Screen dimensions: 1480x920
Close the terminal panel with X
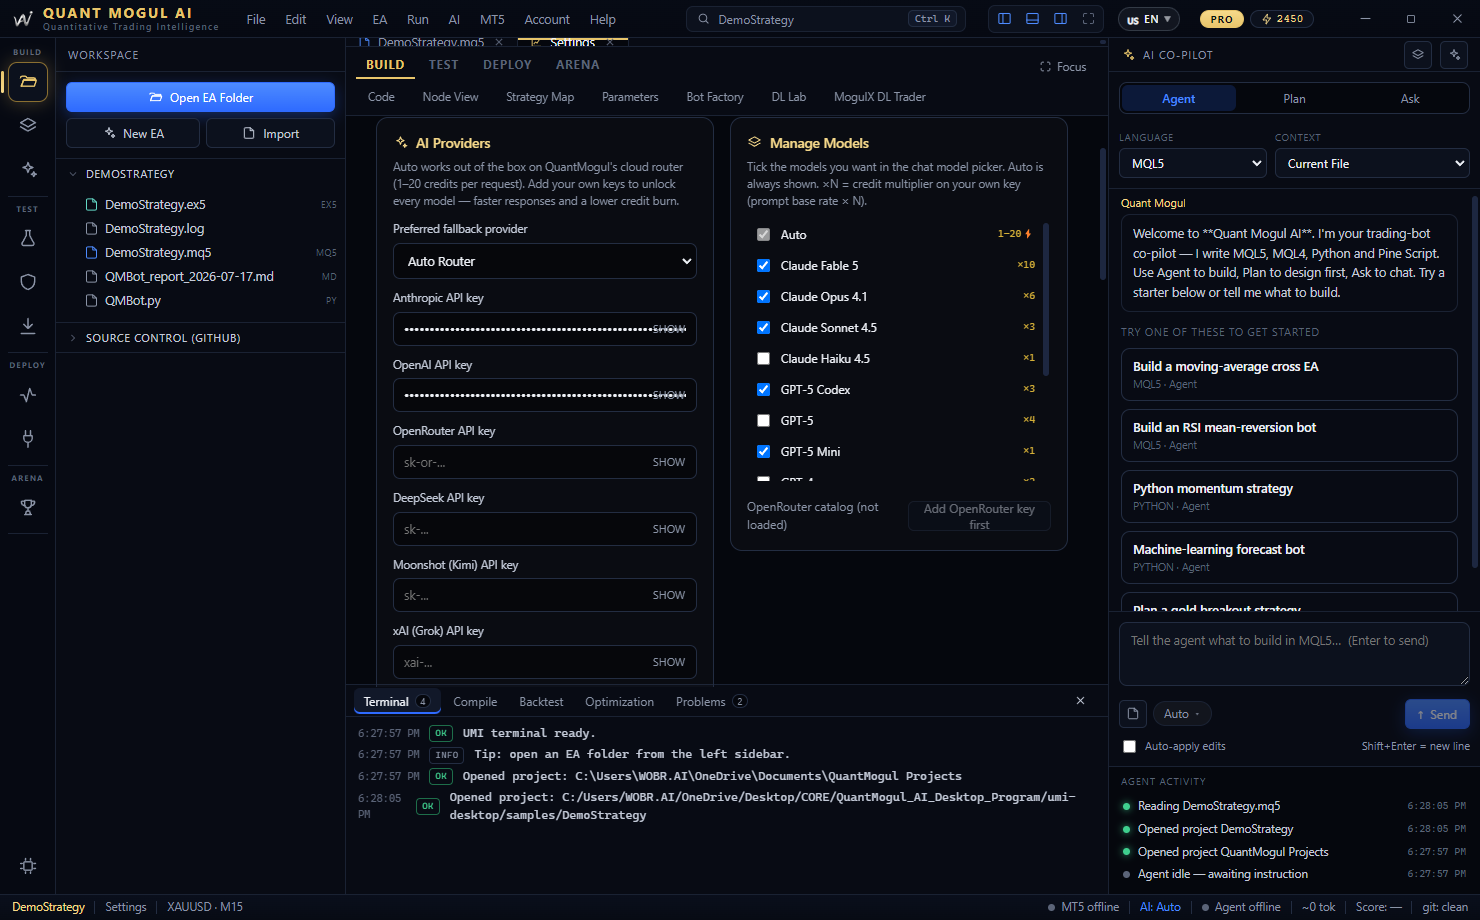tap(1080, 701)
